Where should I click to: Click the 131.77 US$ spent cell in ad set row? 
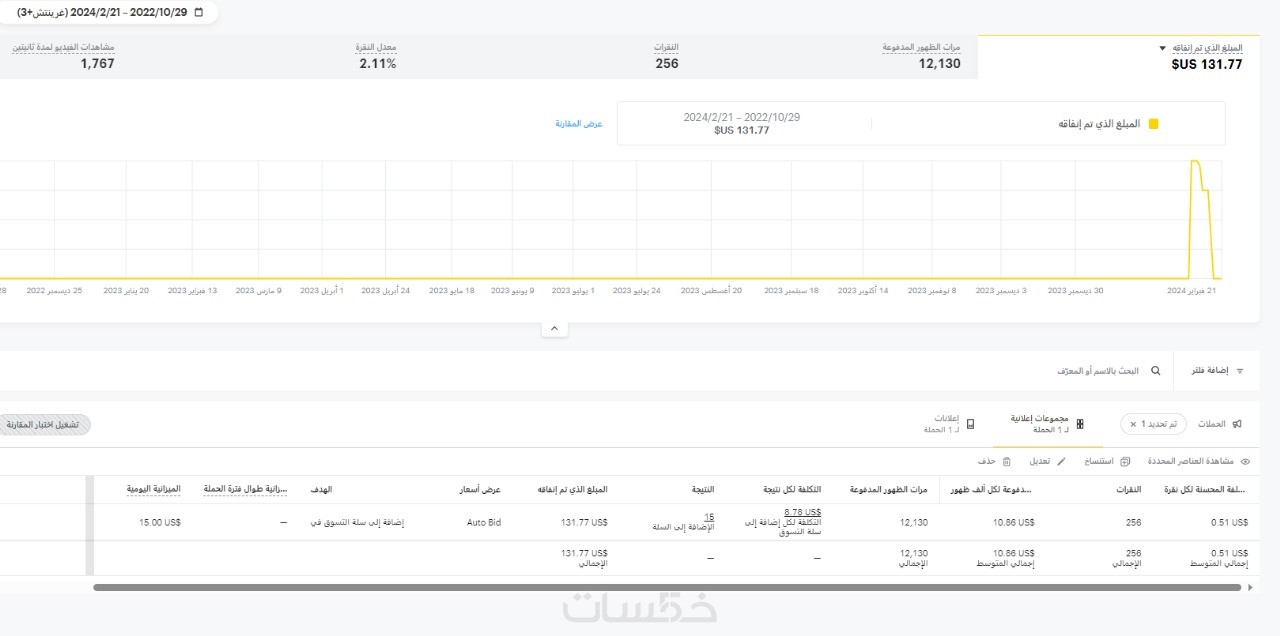tap(585, 522)
